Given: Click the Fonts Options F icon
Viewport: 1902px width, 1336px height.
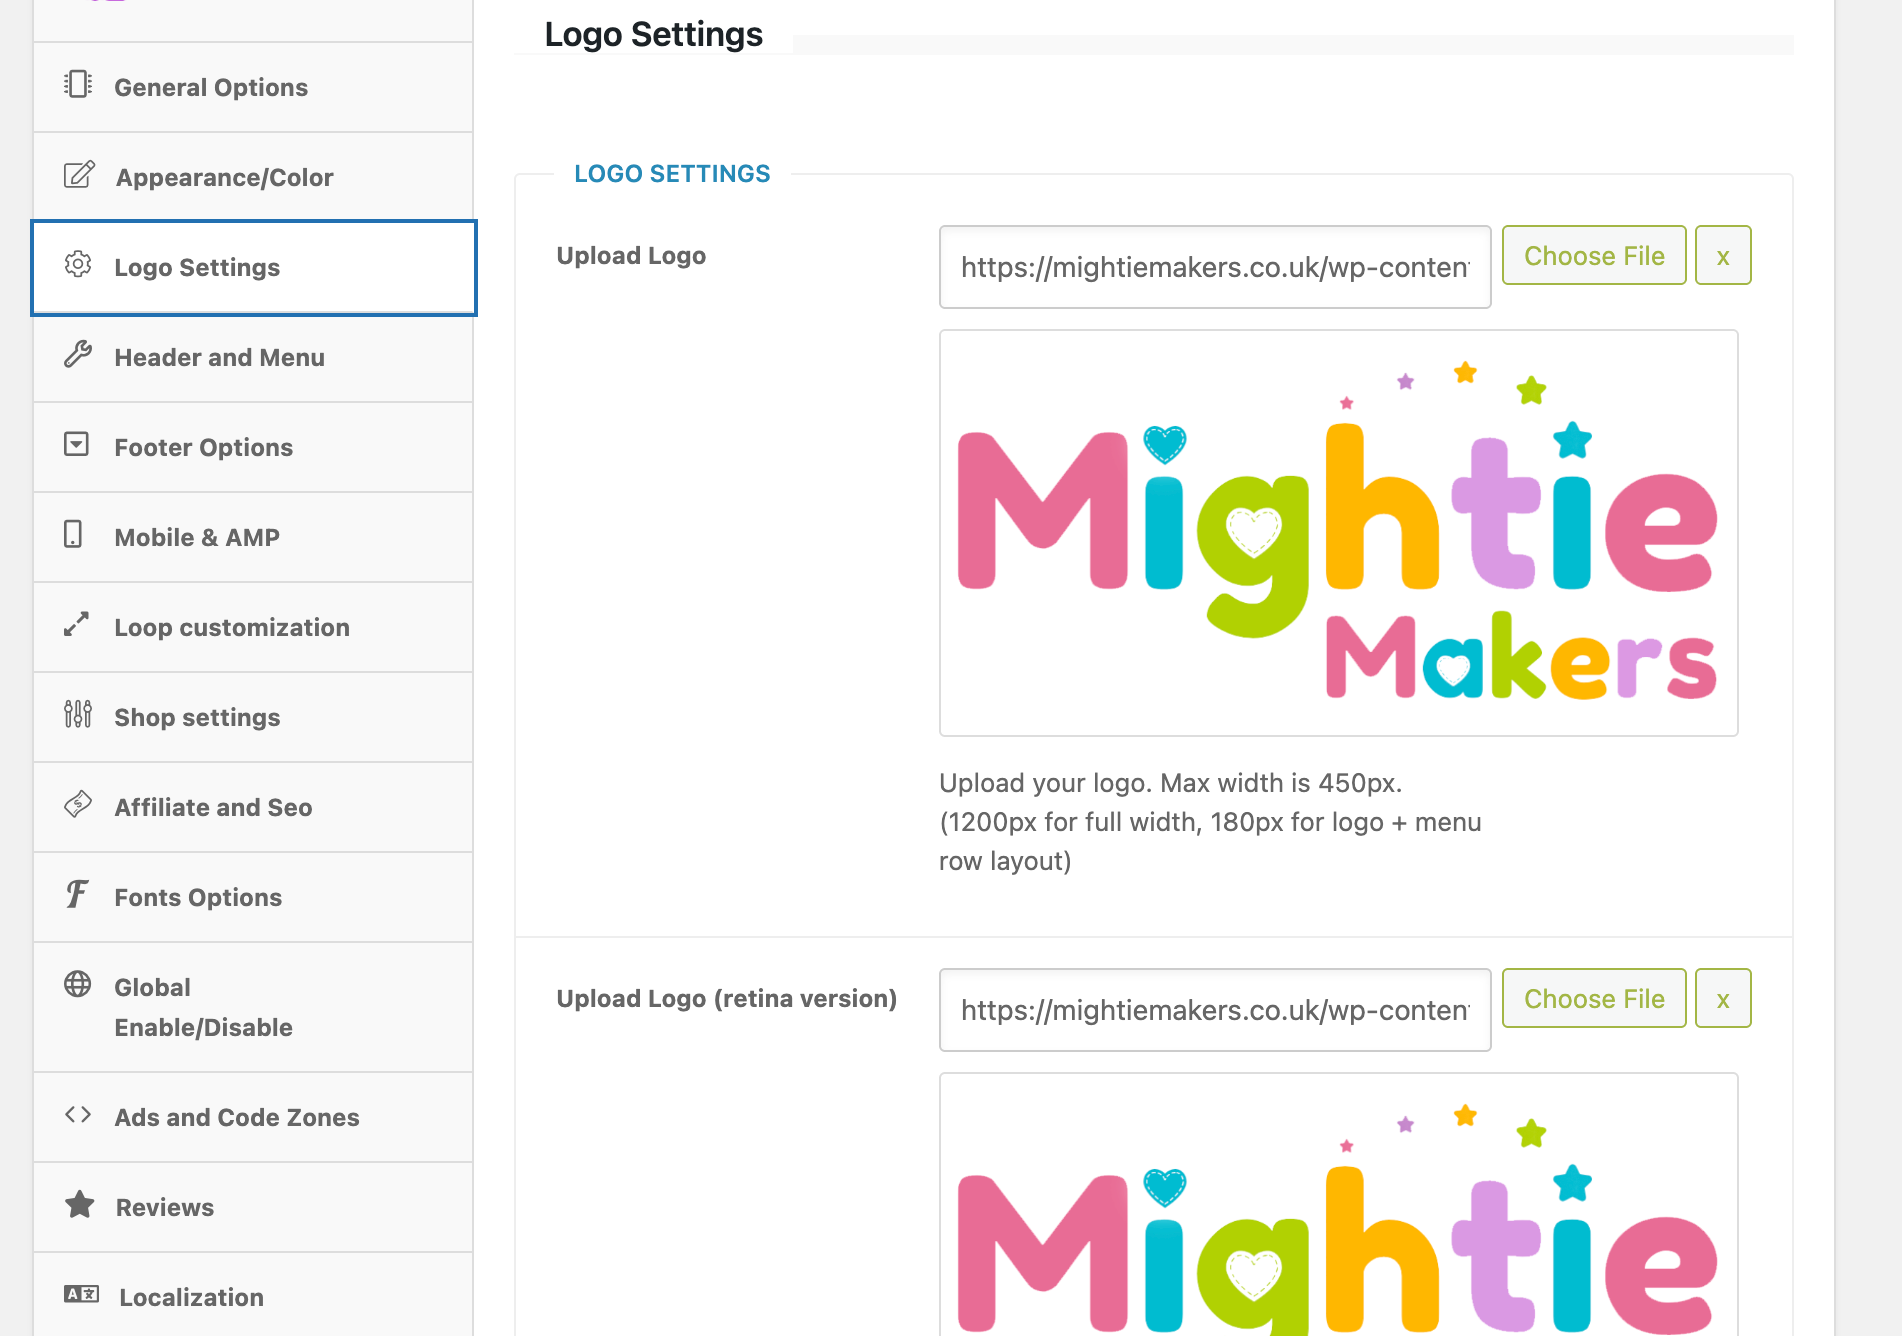Looking at the screenshot, I should point(77,893).
